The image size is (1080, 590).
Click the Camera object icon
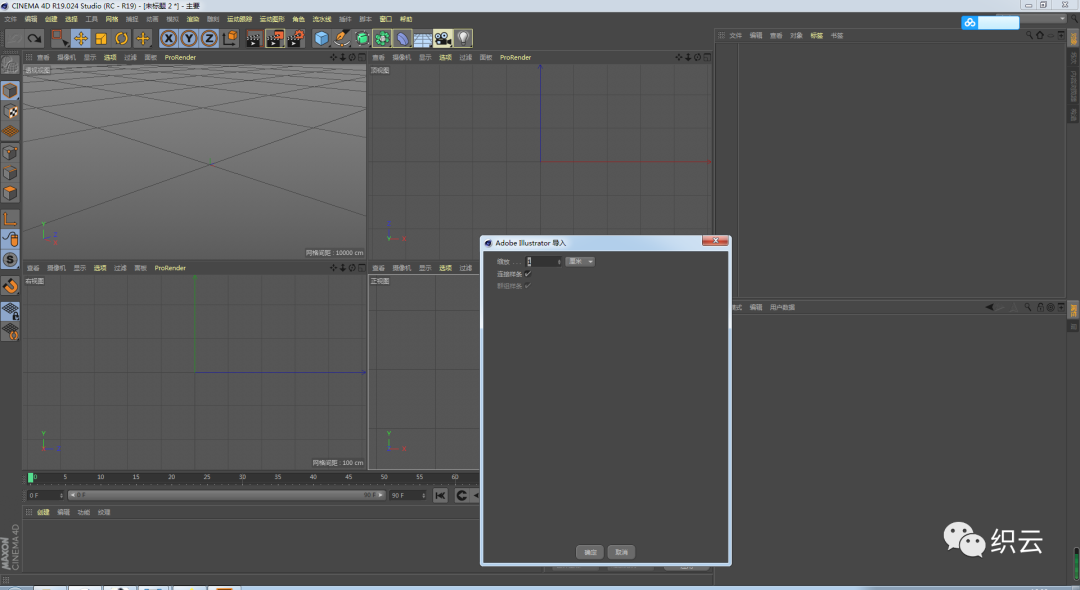click(x=443, y=39)
